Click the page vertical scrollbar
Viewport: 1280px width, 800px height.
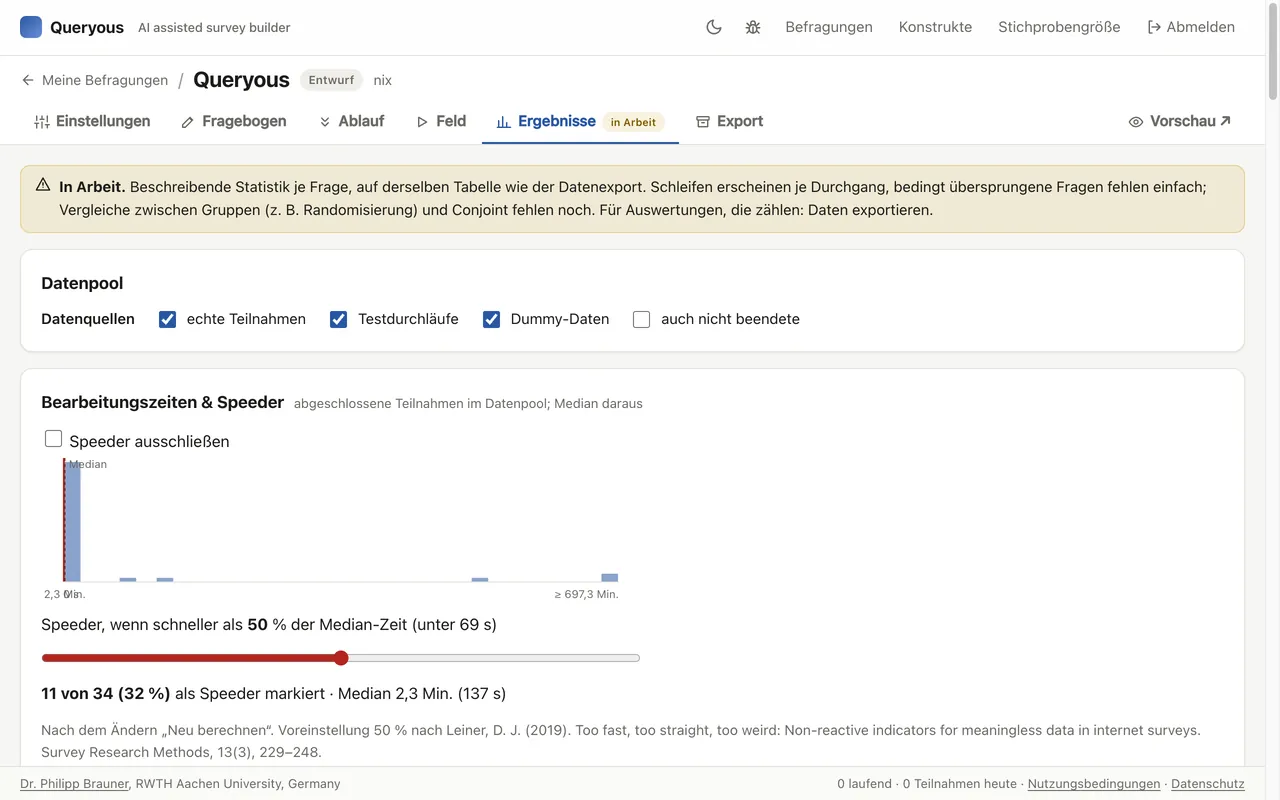[x=1273, y=52]
